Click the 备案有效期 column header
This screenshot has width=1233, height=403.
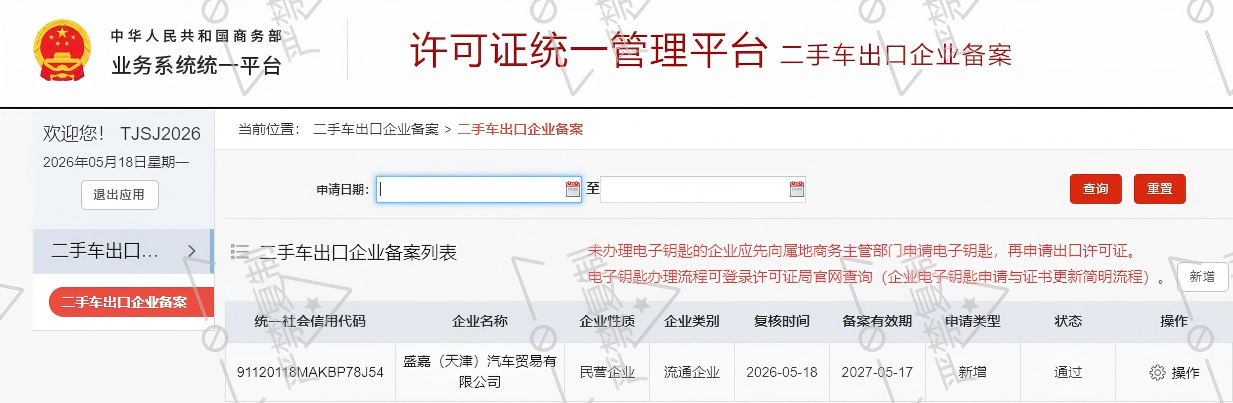tap(877, 321)
